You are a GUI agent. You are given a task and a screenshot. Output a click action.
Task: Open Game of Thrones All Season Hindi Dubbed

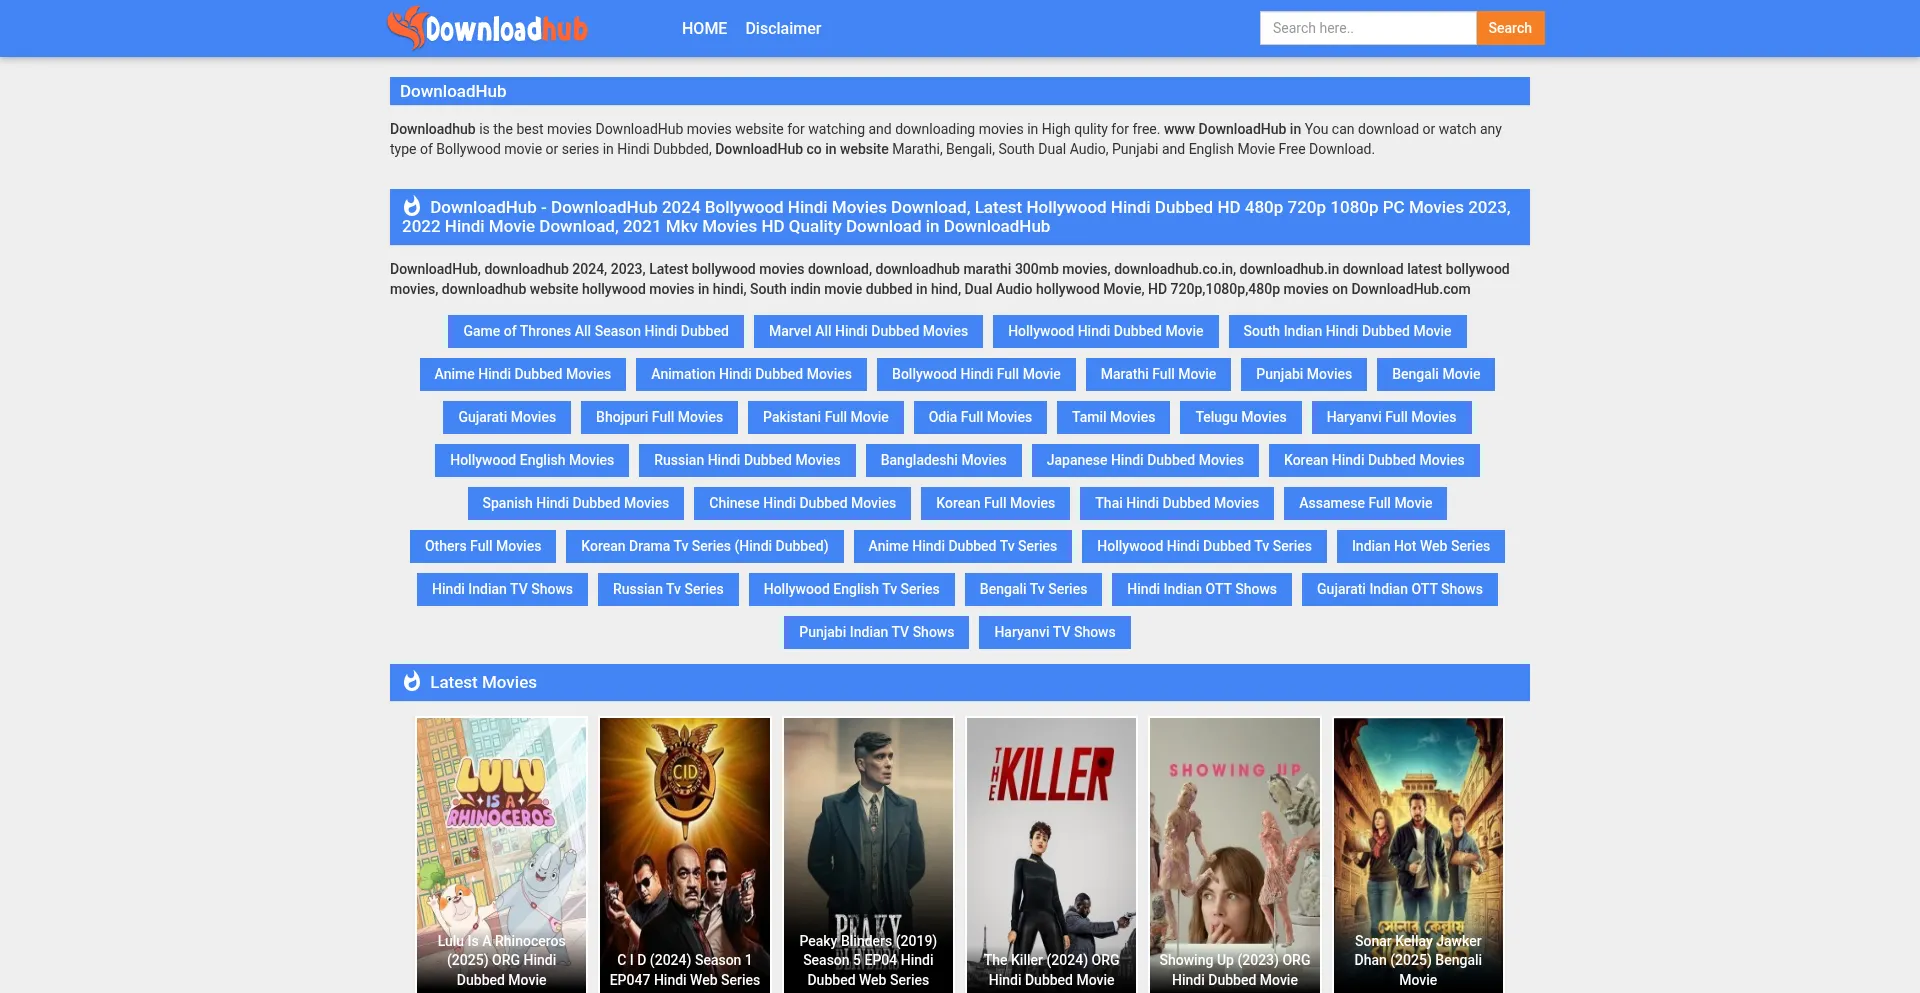pyautogui.click(x=596, y=331)
